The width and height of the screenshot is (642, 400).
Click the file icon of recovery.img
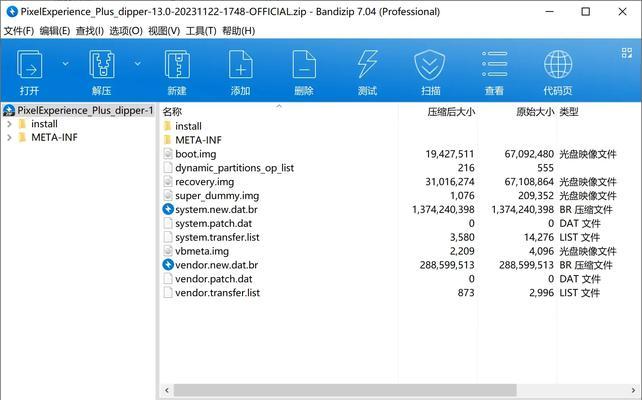tap(168, 181)
